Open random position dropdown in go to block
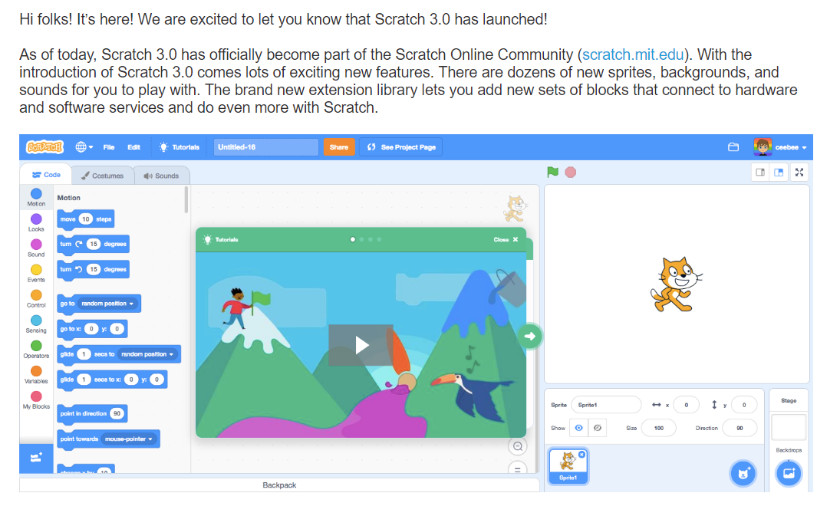Screen dimensions: 830x506 point(108,304)
